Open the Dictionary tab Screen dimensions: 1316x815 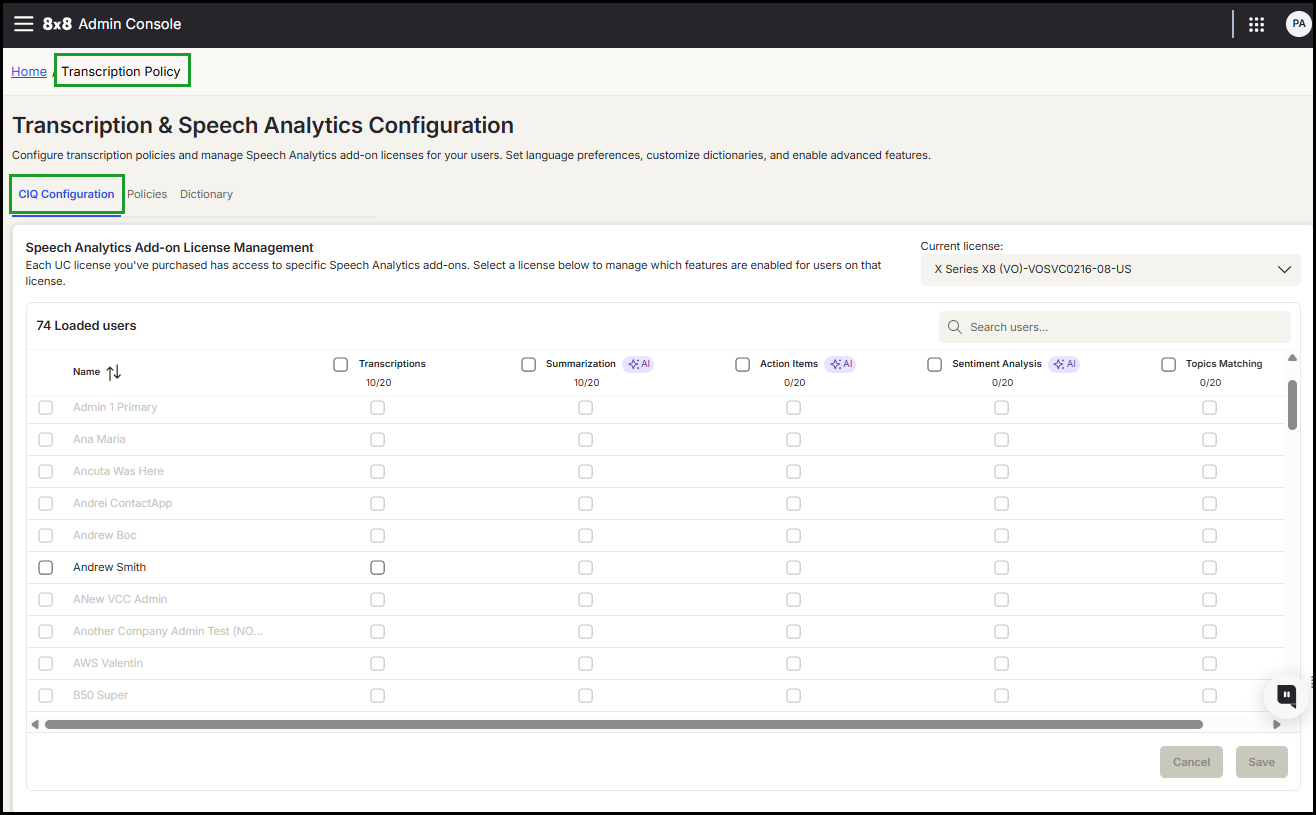pos(206,194)
